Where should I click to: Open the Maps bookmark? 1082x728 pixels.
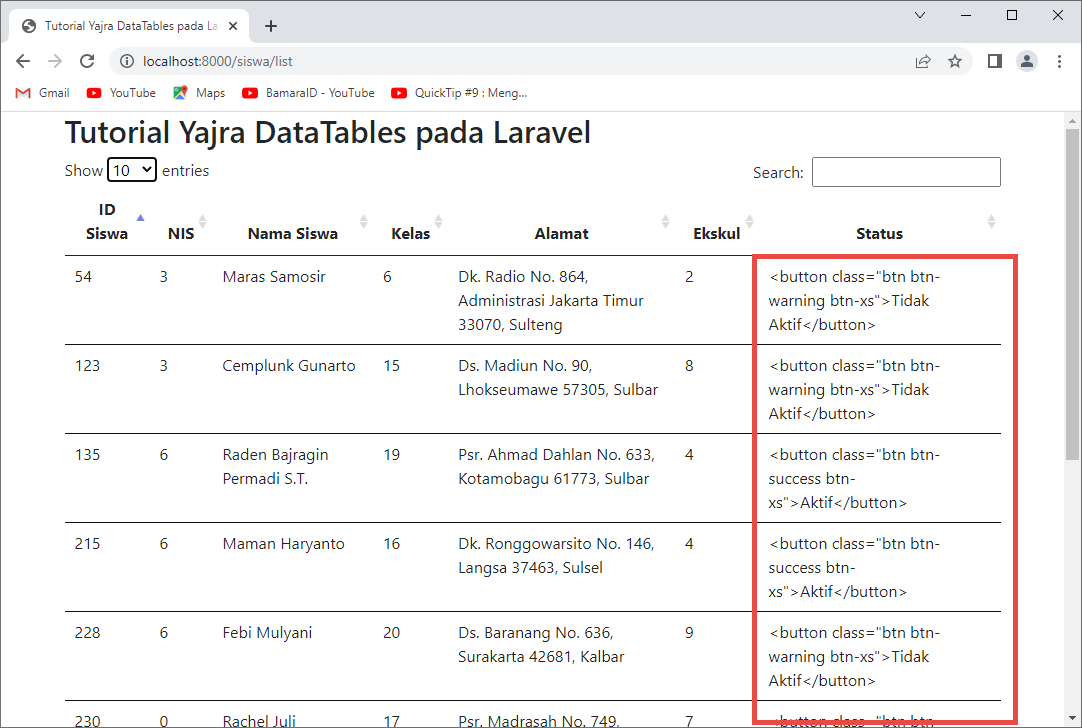click(x=199, y=93)
